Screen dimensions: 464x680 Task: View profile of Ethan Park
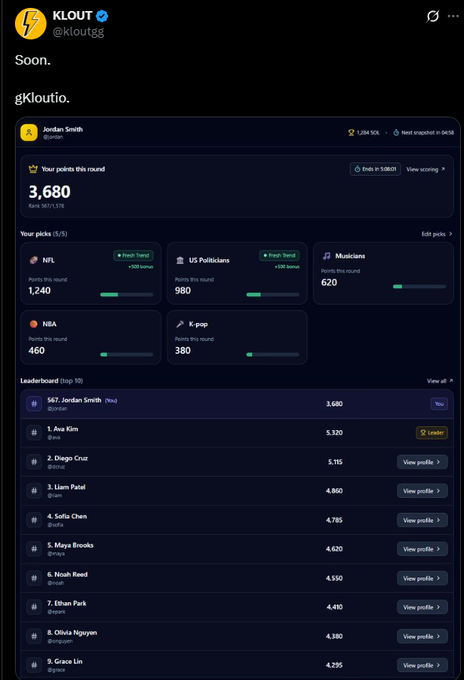point(422,607)
